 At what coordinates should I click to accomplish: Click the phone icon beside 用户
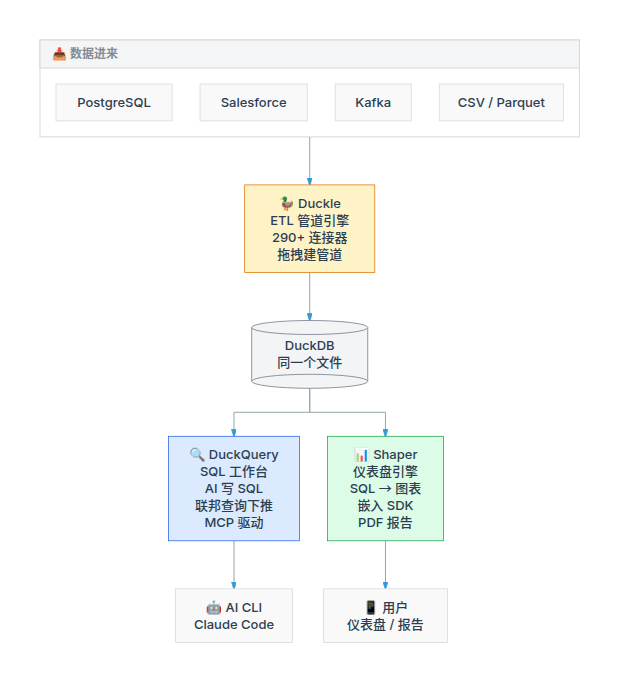pyautogui.click(x=371, y=608)
